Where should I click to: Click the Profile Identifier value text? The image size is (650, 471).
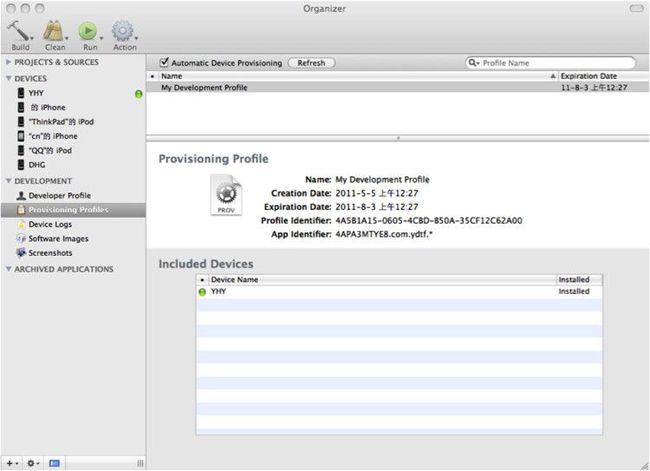pos(429,221)
